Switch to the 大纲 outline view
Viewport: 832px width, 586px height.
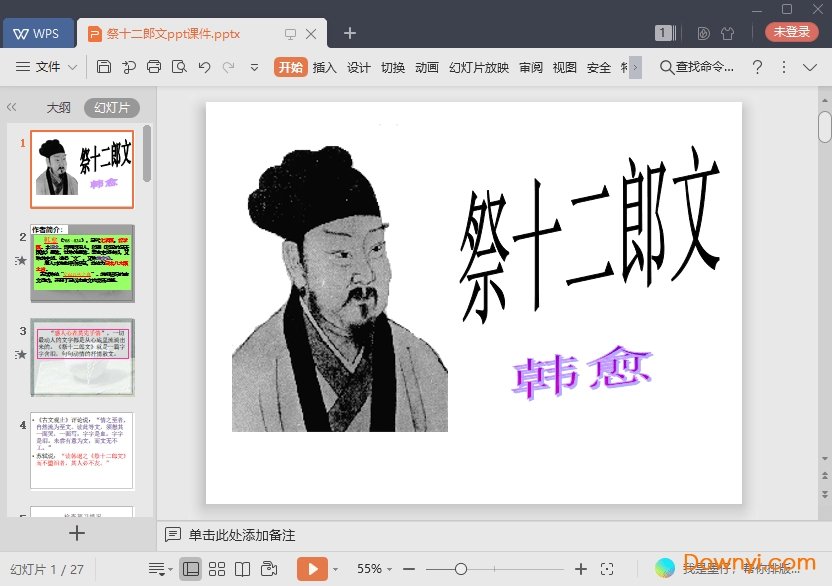click(58, 108)
